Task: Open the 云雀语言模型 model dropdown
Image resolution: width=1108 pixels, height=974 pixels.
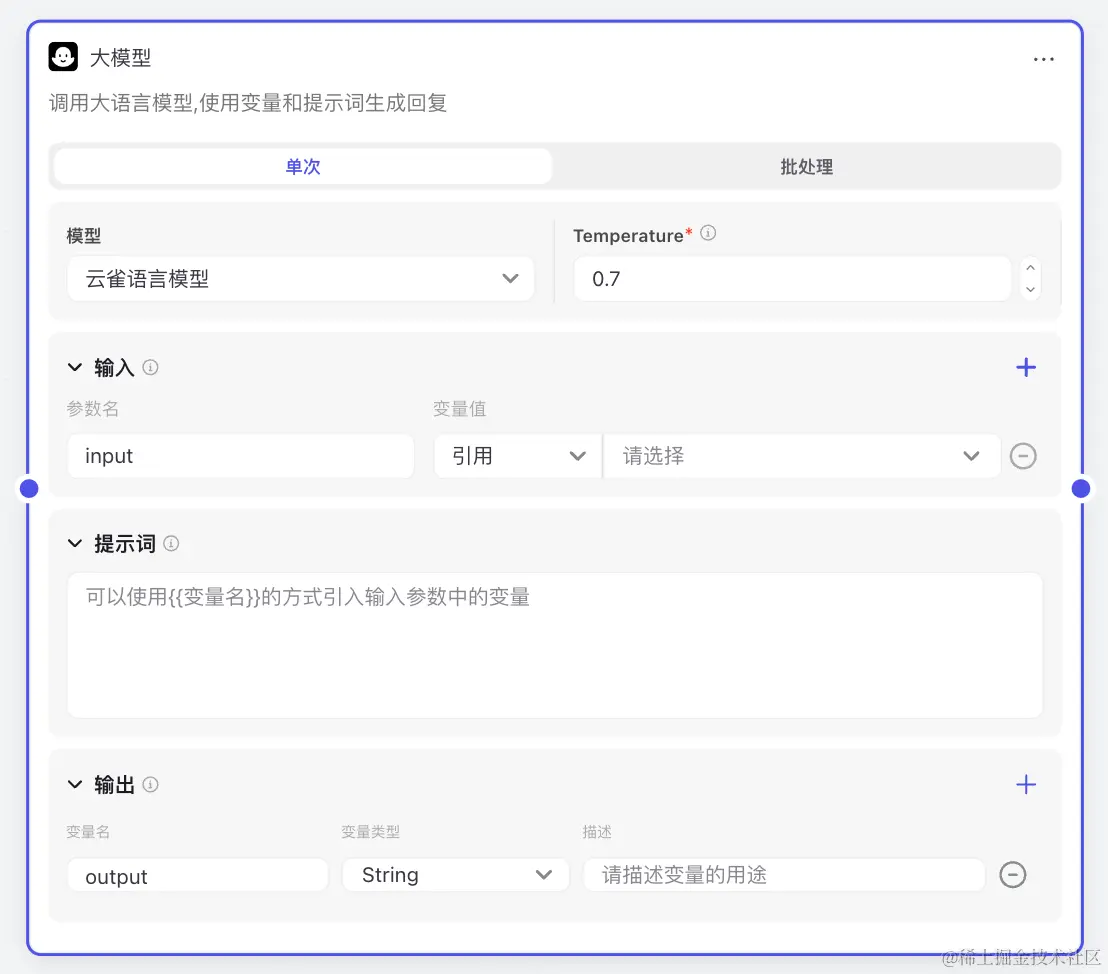Action: (301, 278)
